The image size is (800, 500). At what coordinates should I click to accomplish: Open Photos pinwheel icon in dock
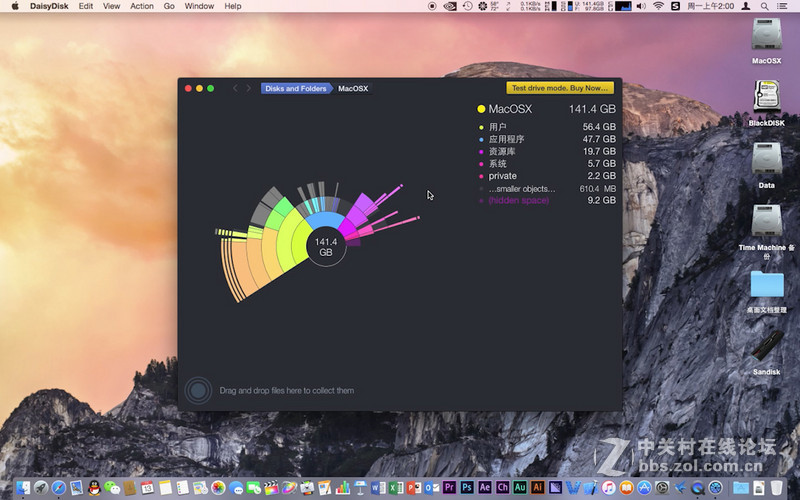(x=218, y=488)
